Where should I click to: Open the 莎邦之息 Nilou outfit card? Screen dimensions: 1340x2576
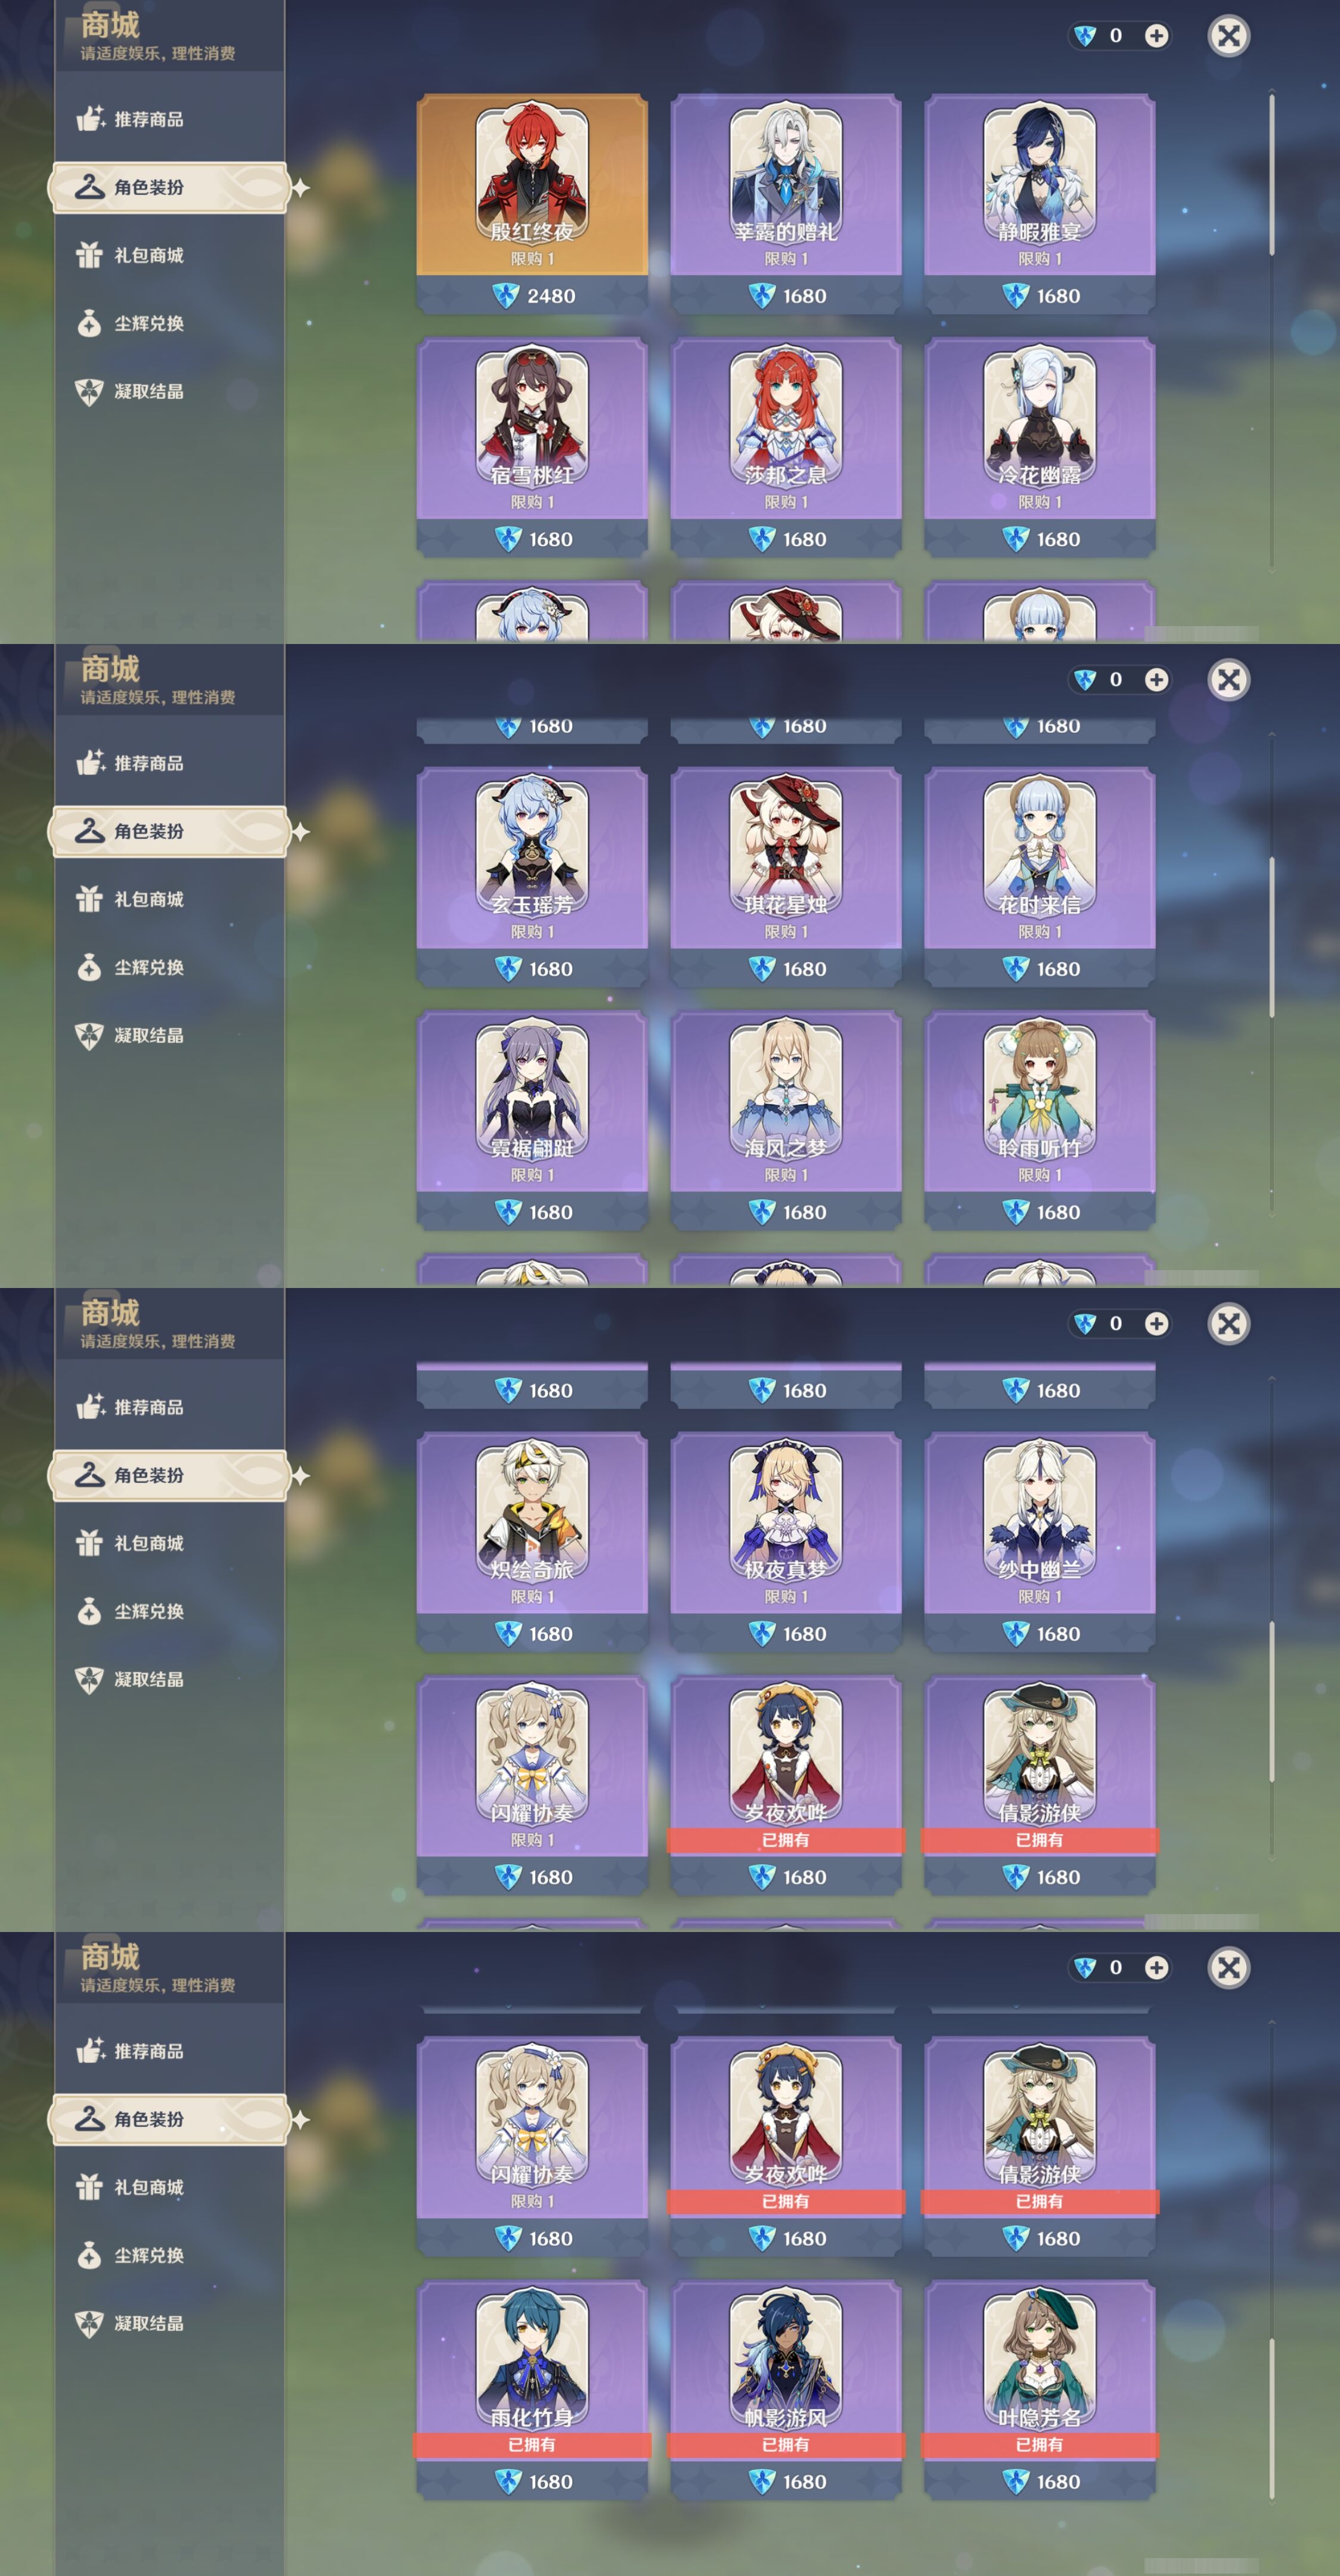coord(786,446)
